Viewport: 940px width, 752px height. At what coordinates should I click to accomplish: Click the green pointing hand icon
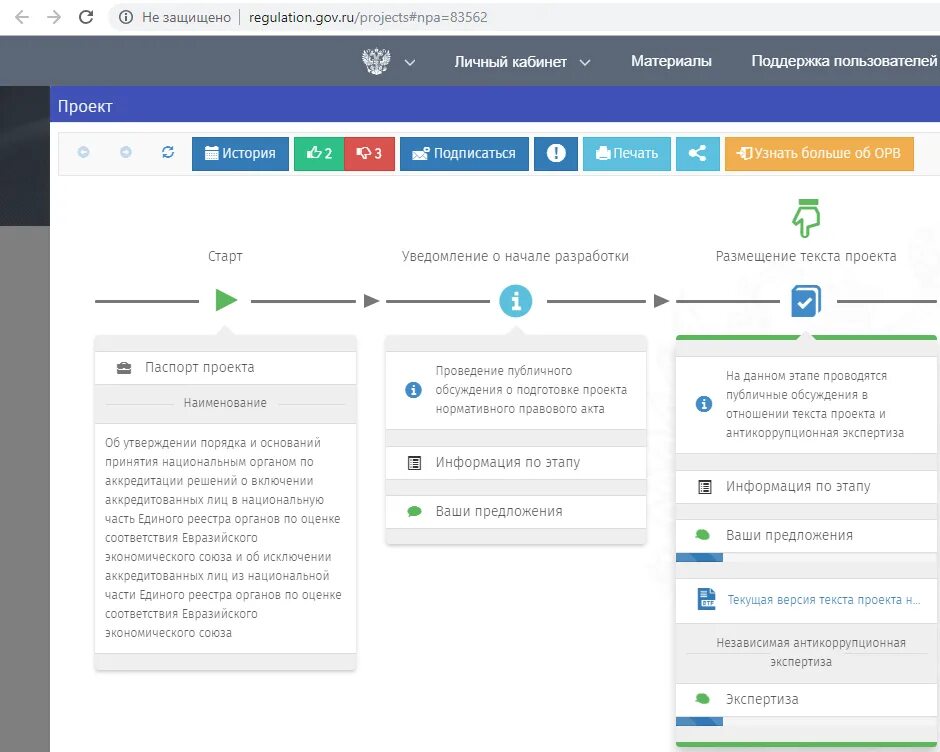click(x=806, y=218)
